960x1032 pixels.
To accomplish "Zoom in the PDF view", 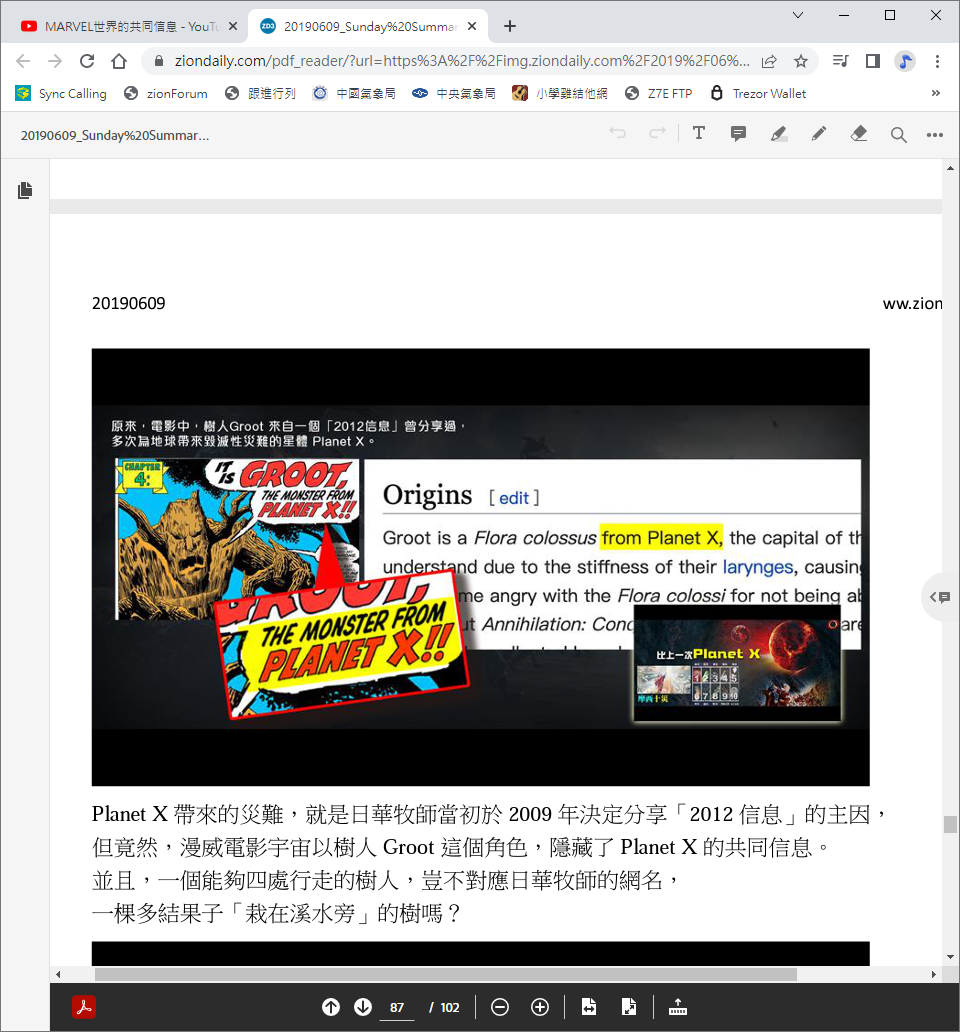I will [x=540, y=1007].
